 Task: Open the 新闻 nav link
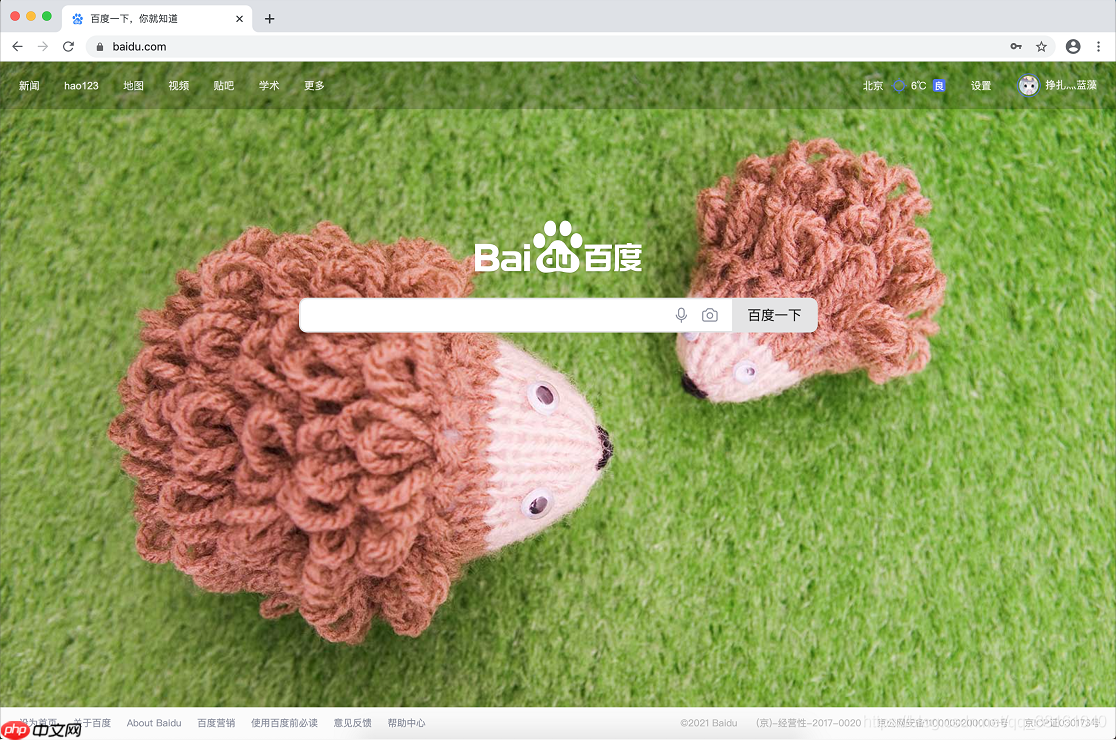[x=29, y=85]
